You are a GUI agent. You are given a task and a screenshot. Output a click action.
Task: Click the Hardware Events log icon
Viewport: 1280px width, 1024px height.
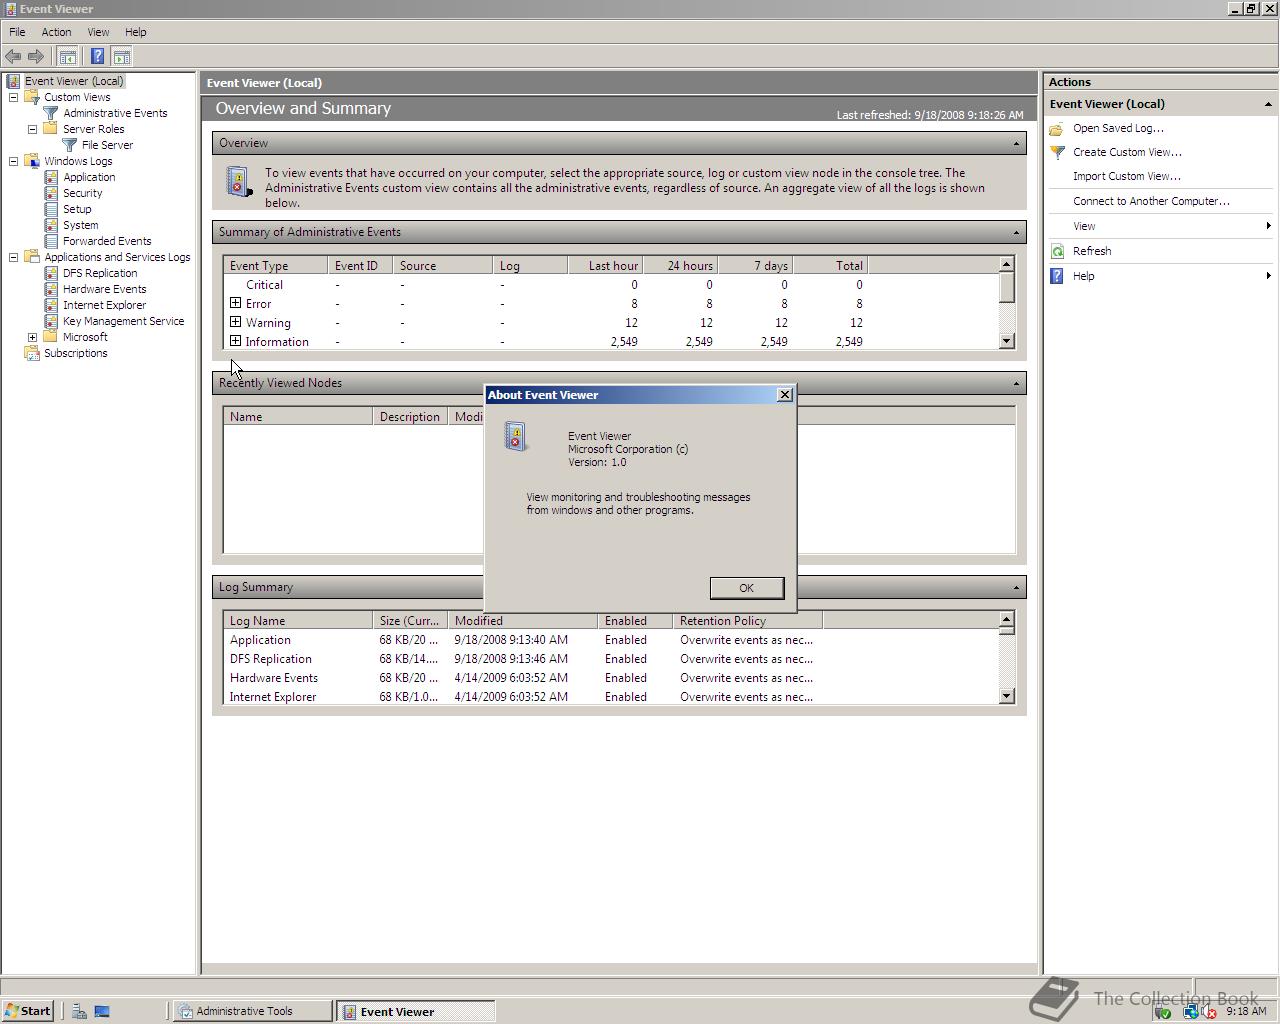pos(51,289)
